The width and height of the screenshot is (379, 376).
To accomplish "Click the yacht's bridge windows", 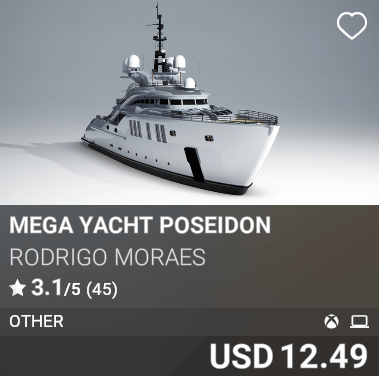I will [172, 102].
